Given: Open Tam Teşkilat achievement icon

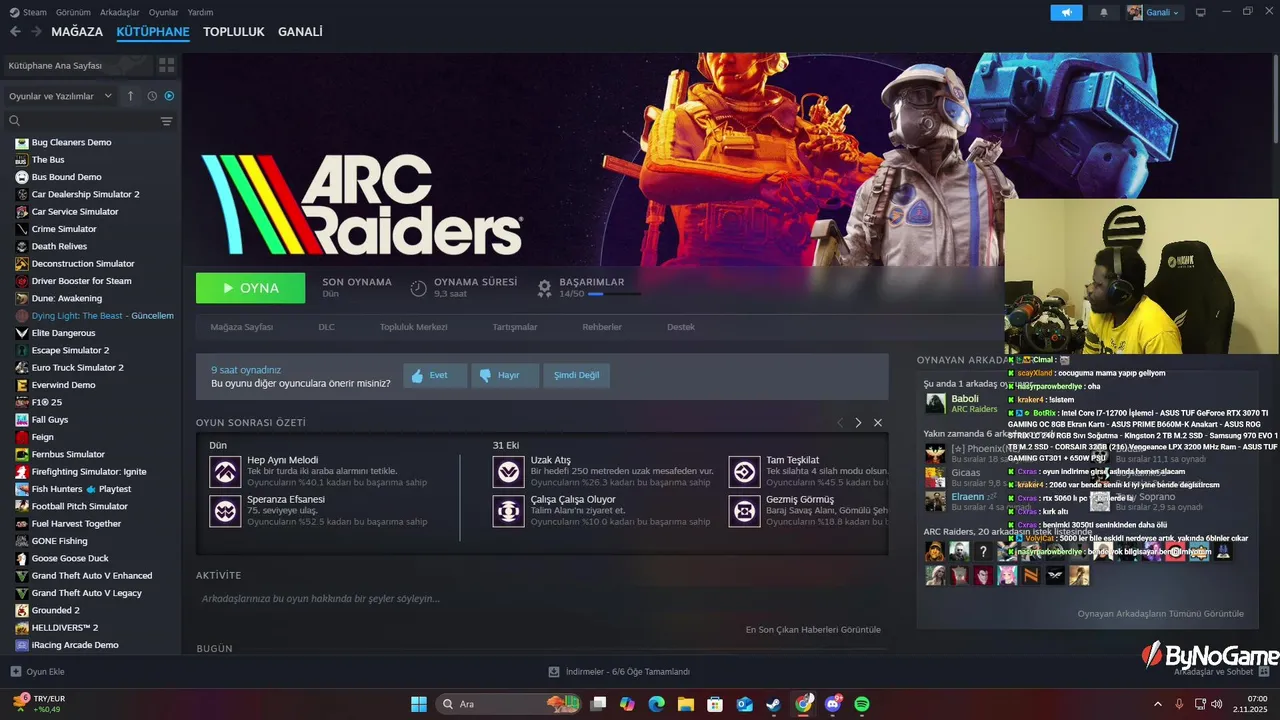Looking at the screenshot, I should 744,471.
